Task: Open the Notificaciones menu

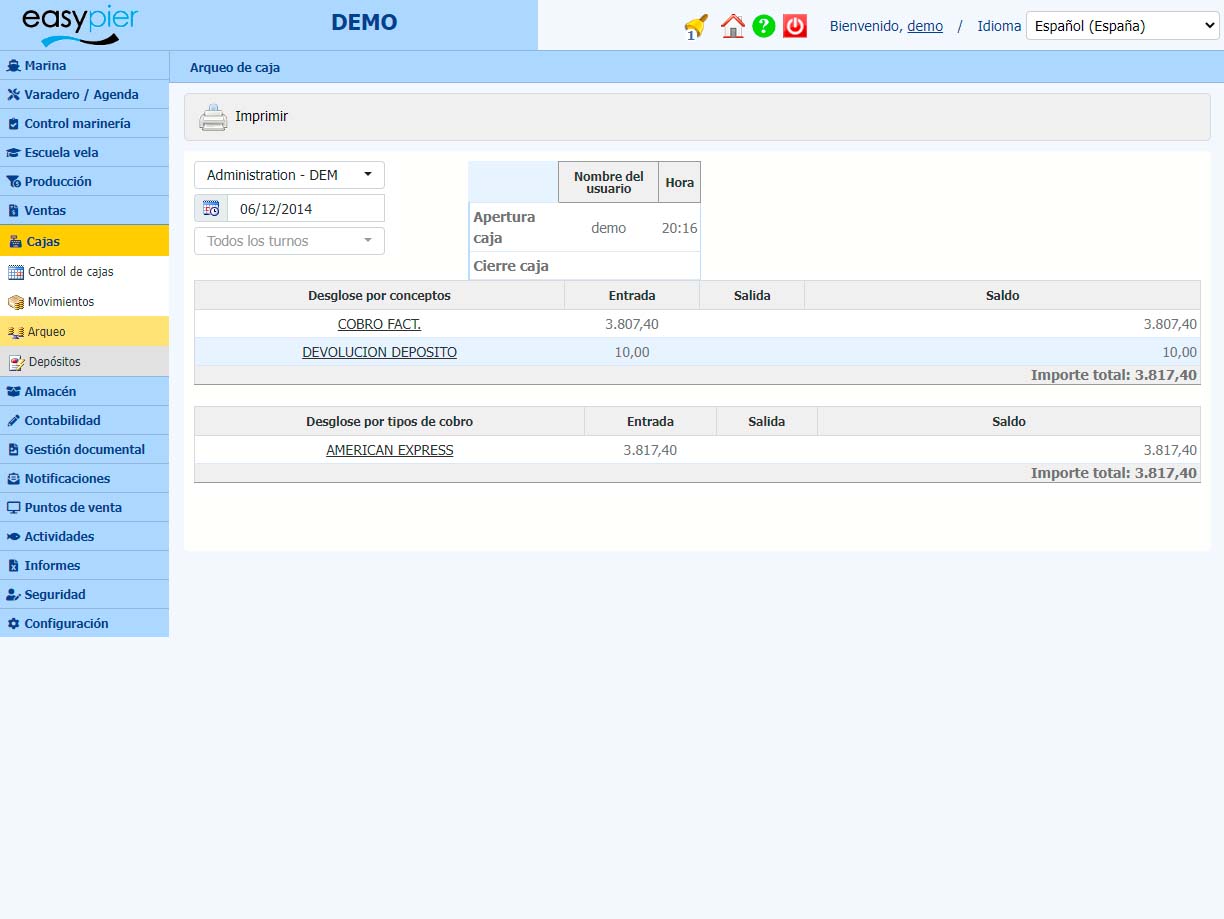Action: [x=84, y=479]
